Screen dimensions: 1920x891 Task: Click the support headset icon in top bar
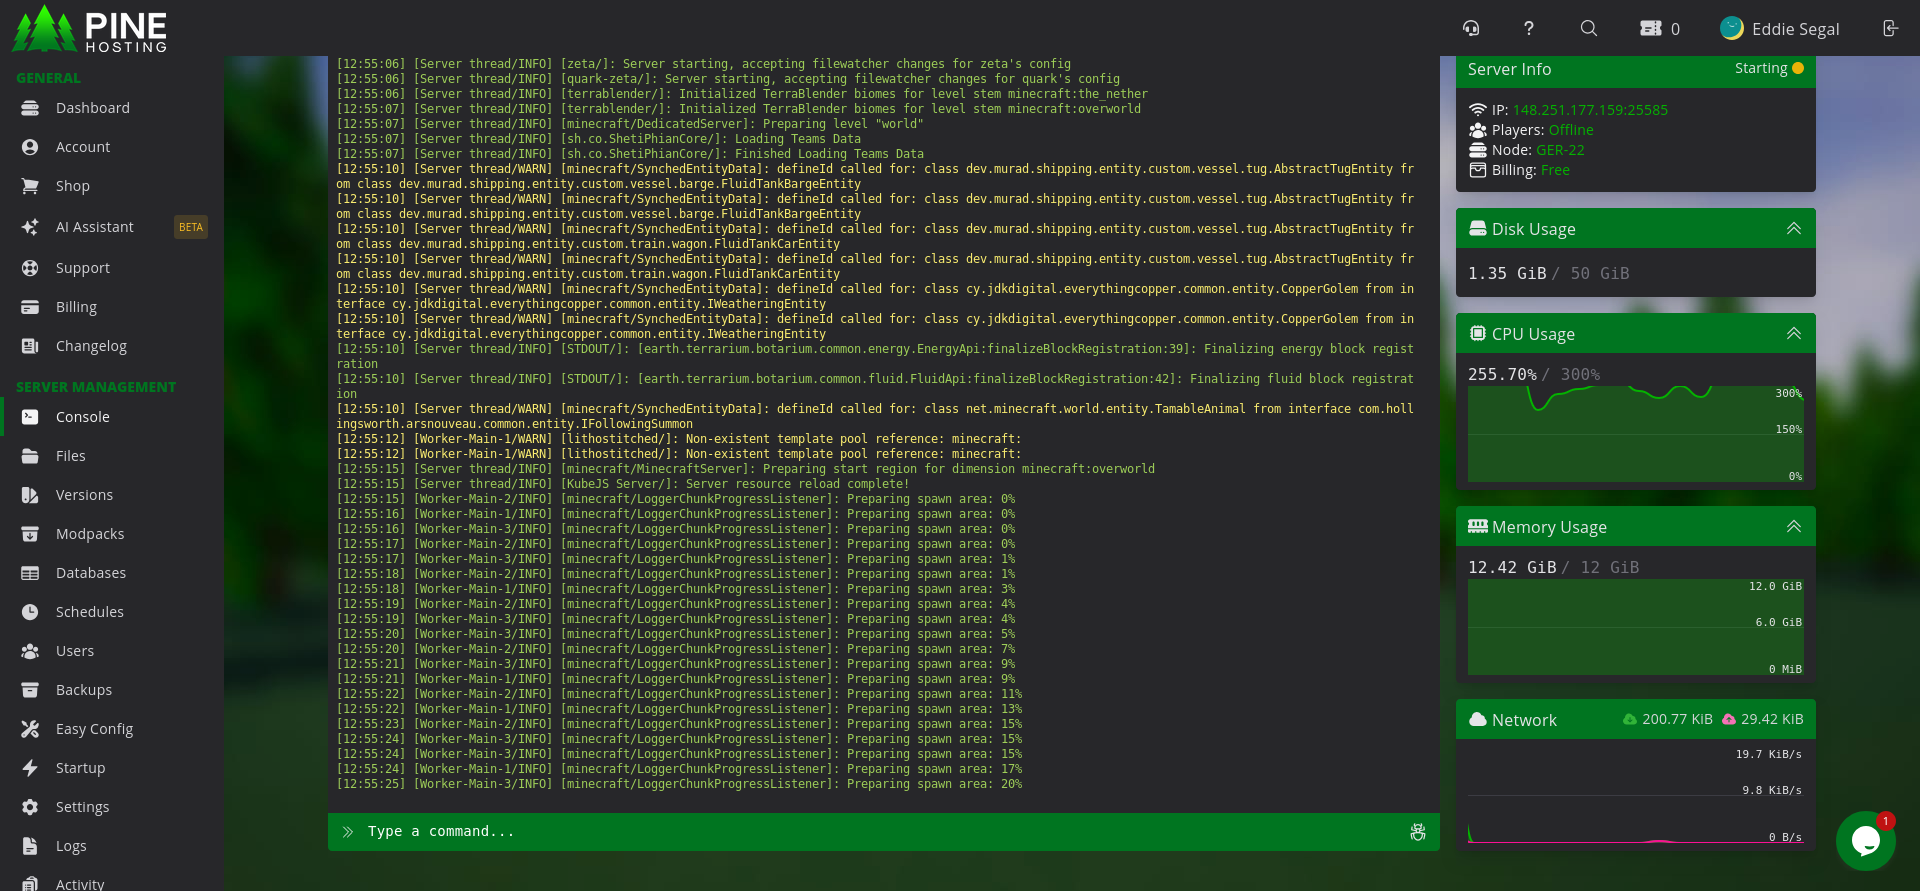pos(1471,28)
